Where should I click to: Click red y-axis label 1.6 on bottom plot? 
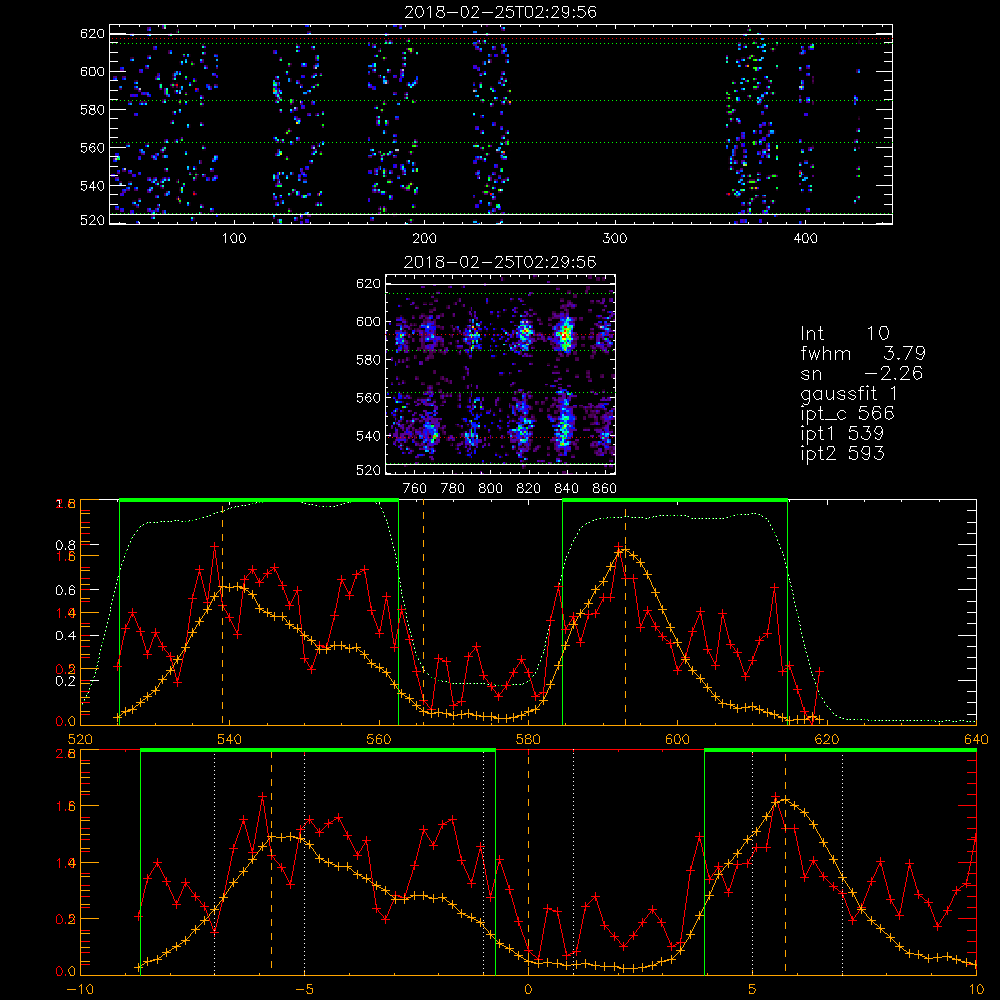(66, 806)
